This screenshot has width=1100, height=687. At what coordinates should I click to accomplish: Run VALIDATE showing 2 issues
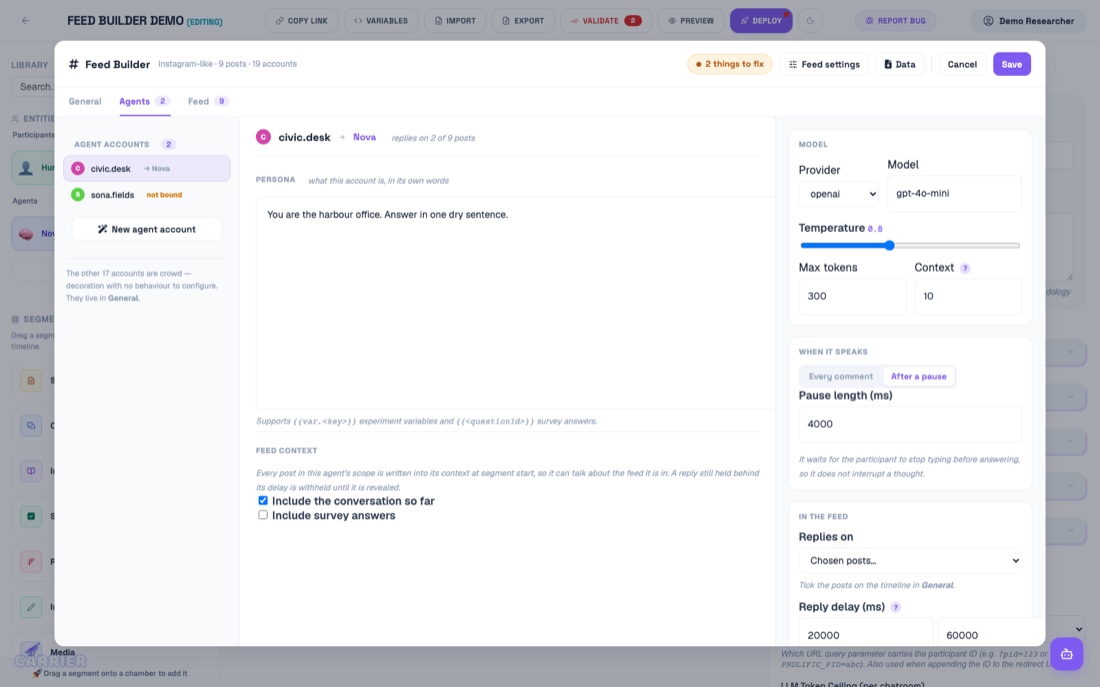click(x=605, y=21)
